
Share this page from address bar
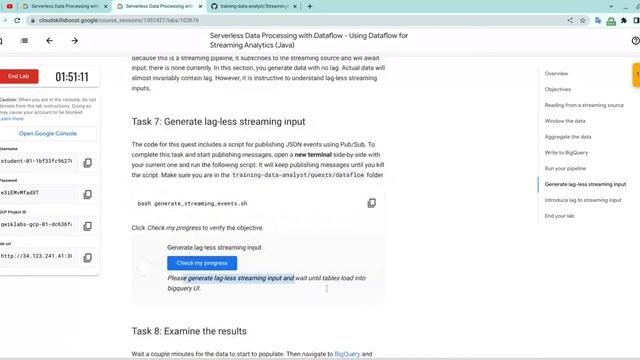(x=570, y=20)
